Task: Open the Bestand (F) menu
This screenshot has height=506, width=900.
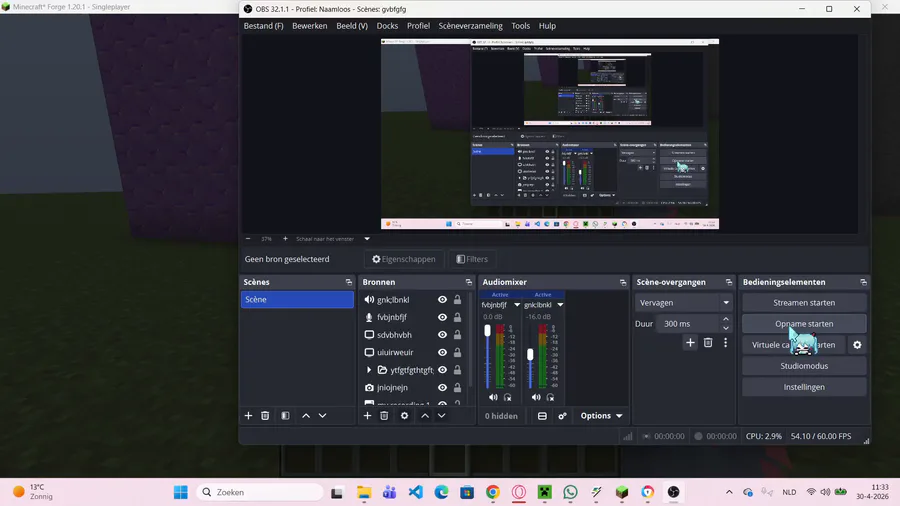Action: pos(263,26)
